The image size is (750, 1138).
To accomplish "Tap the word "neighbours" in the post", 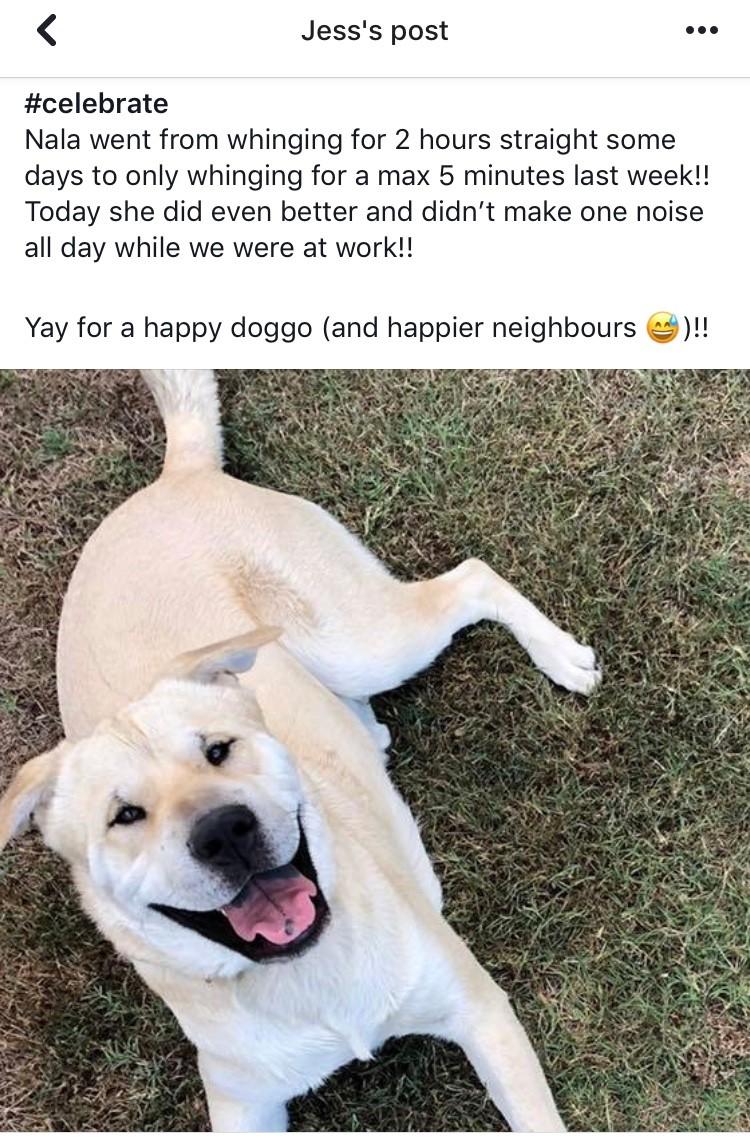I will pos(564,328).
